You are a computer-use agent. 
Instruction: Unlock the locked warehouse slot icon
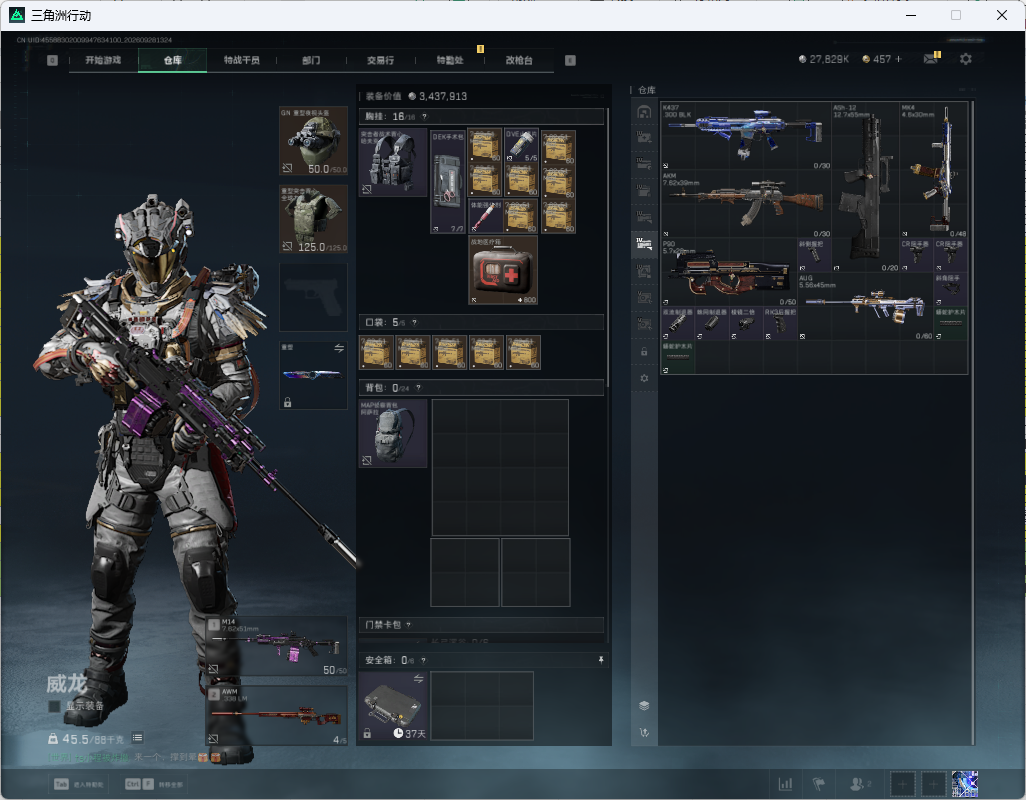coord(644,351)
